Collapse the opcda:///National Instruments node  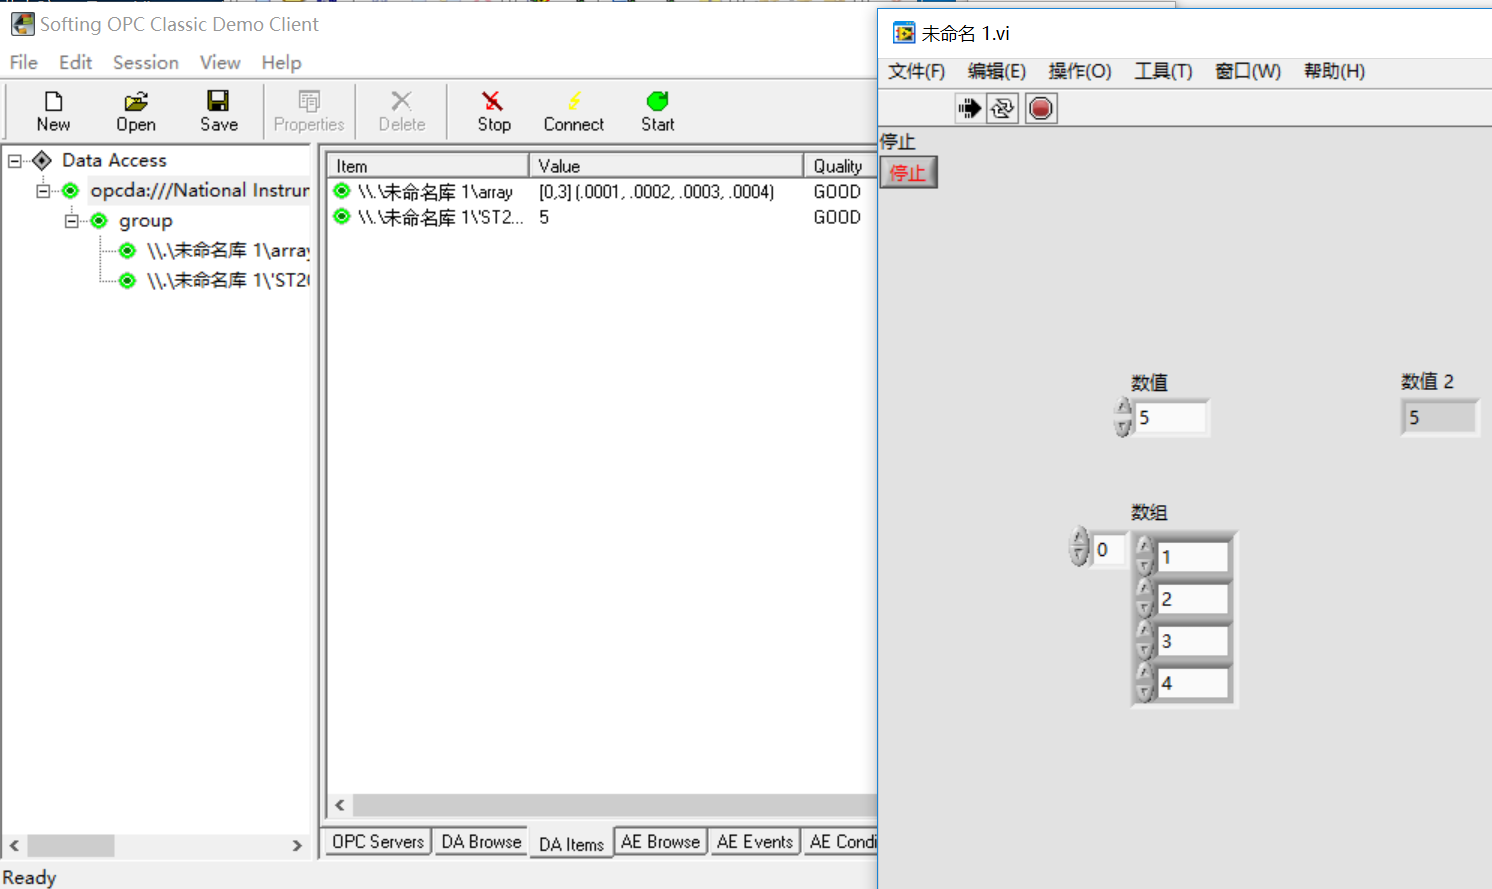tap(42, 190)
